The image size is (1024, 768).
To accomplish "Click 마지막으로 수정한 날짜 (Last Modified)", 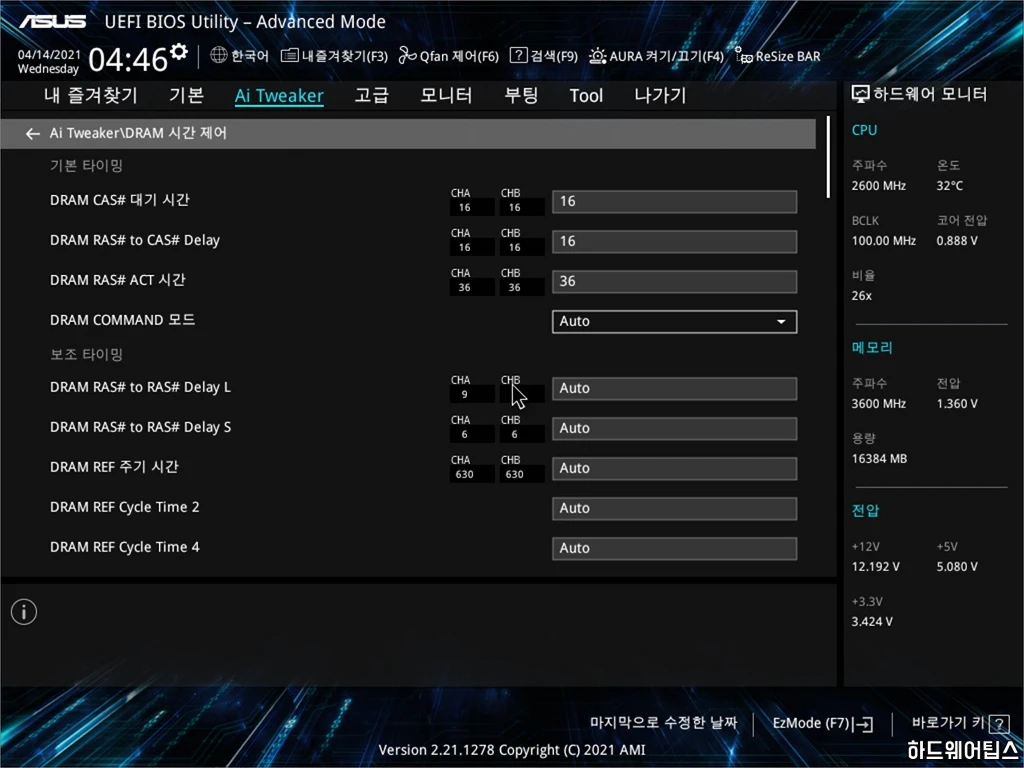I will click(x=664, y=723).
